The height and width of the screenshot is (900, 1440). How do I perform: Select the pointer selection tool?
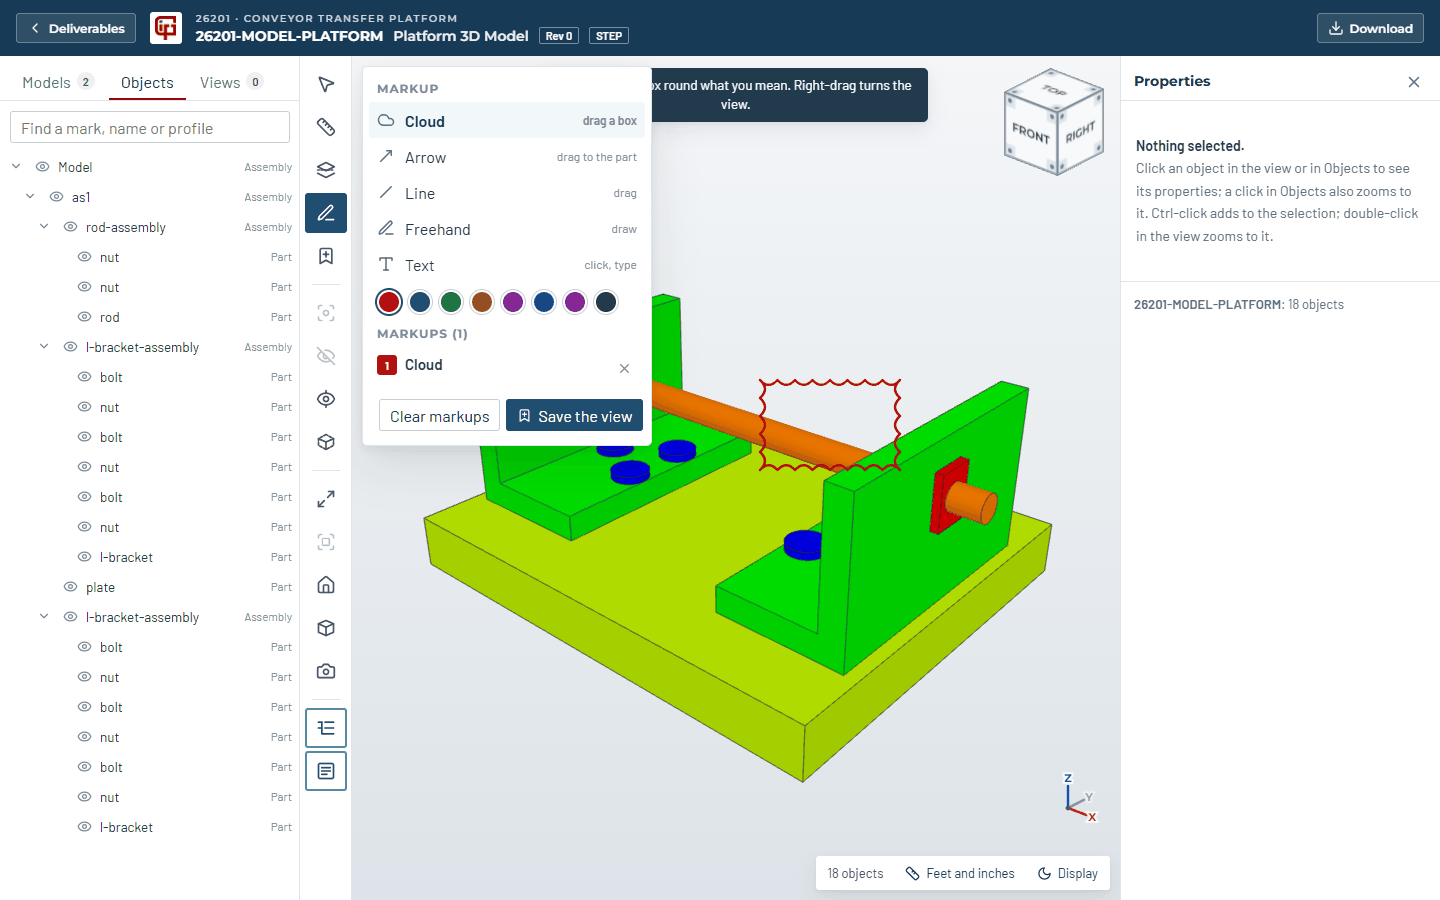coord(326,84)
